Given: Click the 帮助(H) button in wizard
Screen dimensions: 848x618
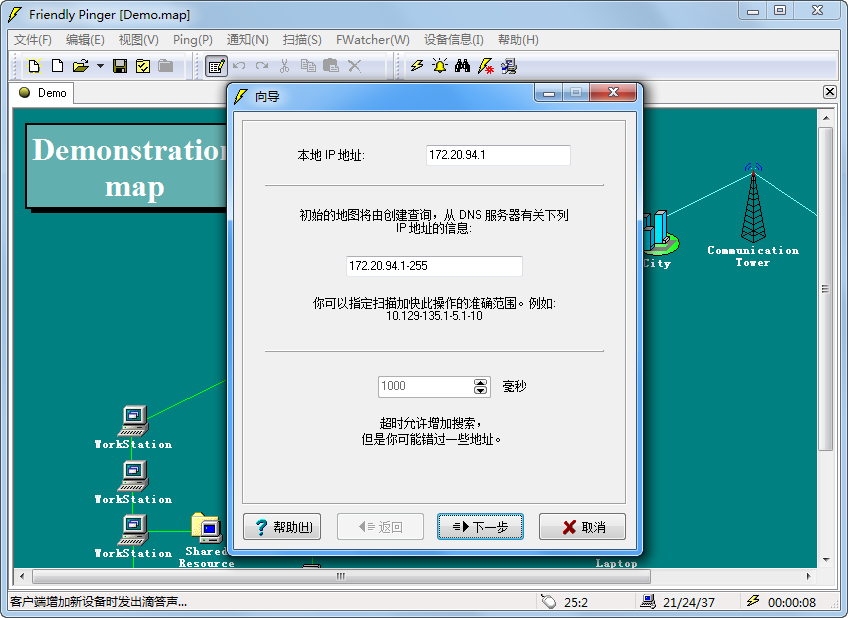Looking at the screenshot, I should coord(282,527).
